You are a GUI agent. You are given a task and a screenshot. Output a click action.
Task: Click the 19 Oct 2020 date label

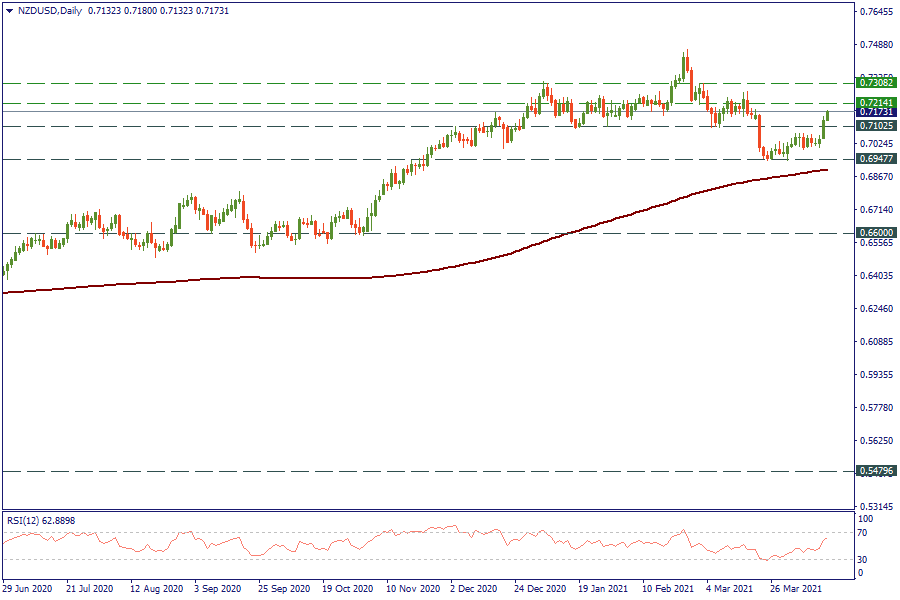click(349, 590)
